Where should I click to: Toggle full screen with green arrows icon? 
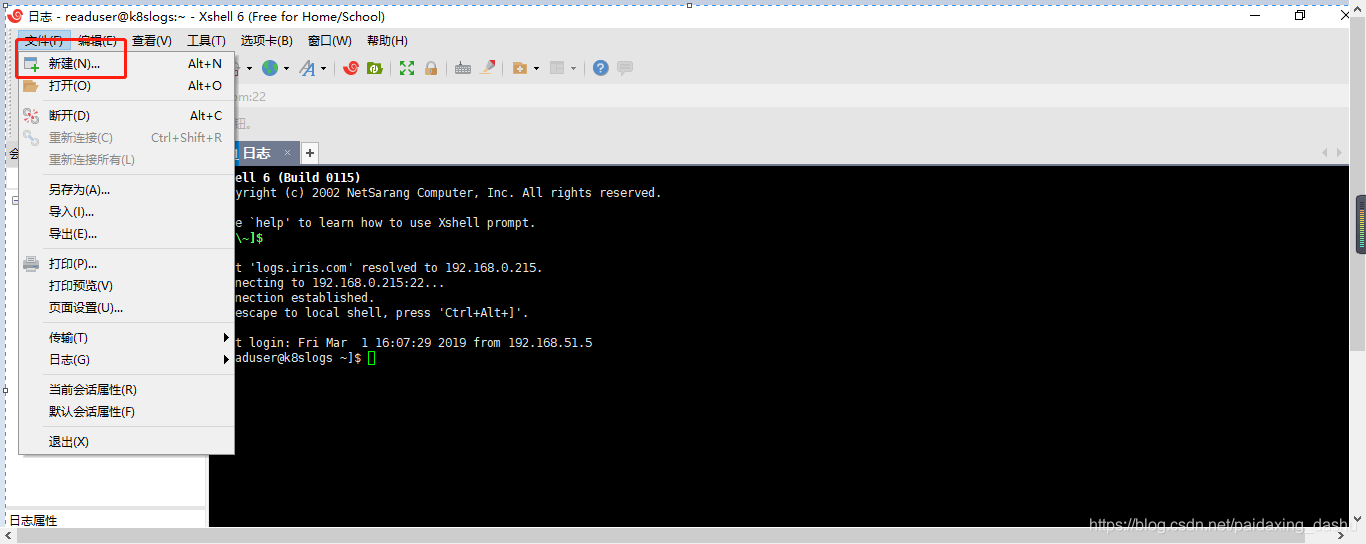point(407,68)
